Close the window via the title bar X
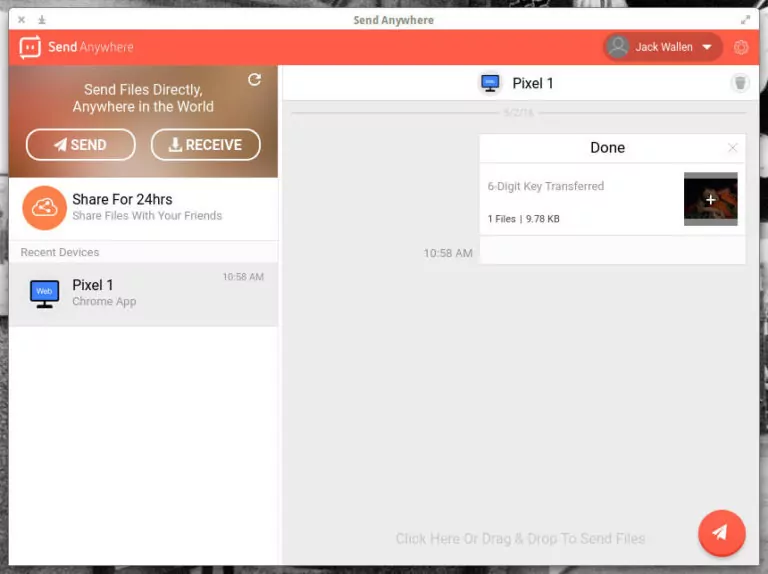Screen dimensions: 768x574 point(22,20)
